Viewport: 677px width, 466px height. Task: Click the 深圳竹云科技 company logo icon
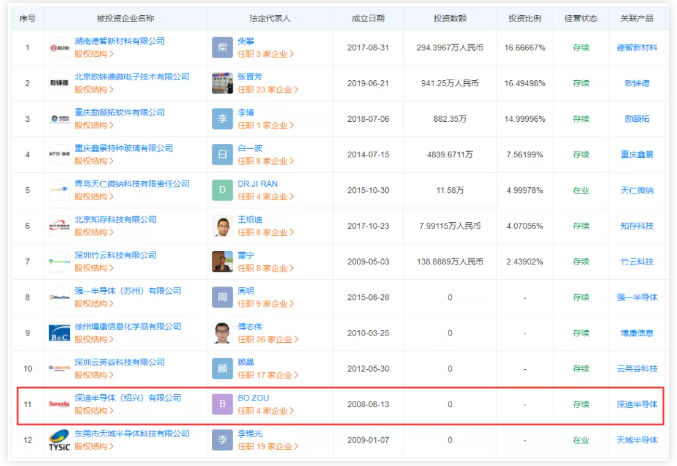pos(59,261)
